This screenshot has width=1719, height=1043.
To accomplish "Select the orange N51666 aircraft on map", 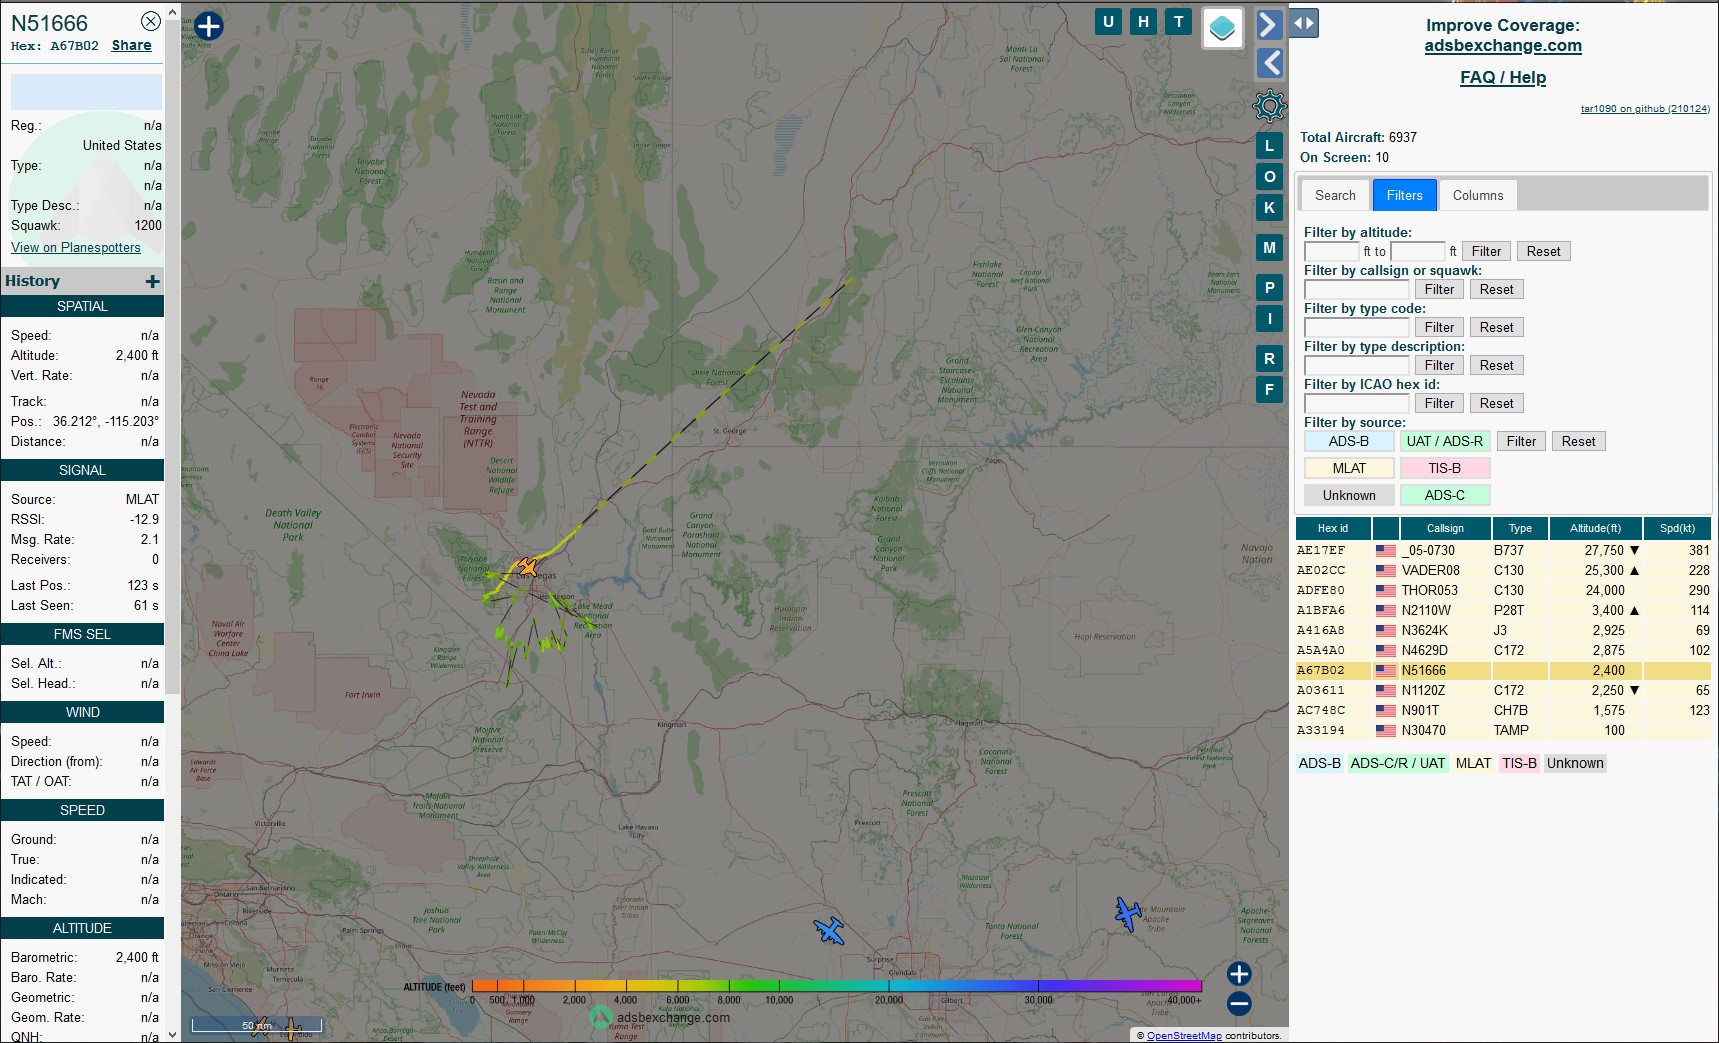I will point(527,568).
